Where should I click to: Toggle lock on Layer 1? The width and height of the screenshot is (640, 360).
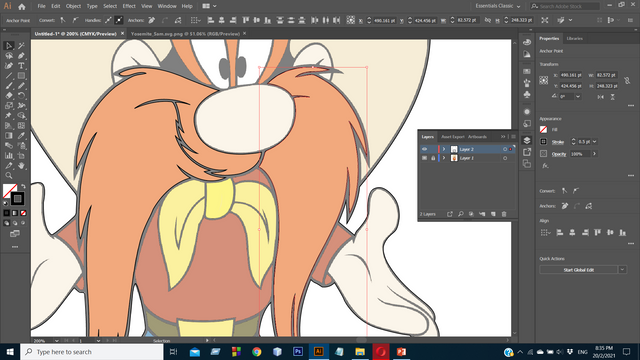pyautogui.click(x=433, y=158)
